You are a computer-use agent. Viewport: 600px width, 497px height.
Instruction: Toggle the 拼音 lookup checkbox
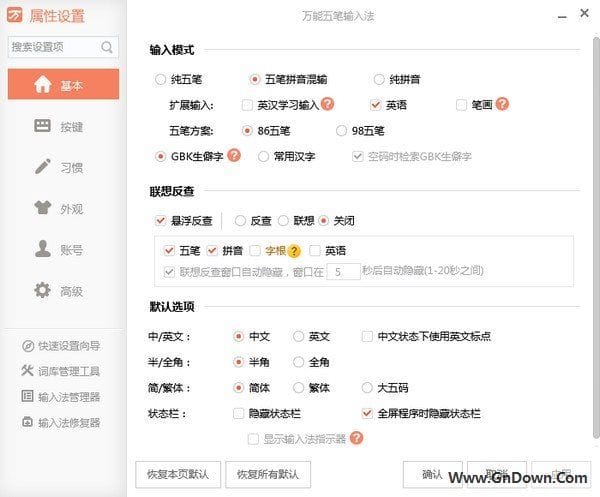(x=212, y=251)
